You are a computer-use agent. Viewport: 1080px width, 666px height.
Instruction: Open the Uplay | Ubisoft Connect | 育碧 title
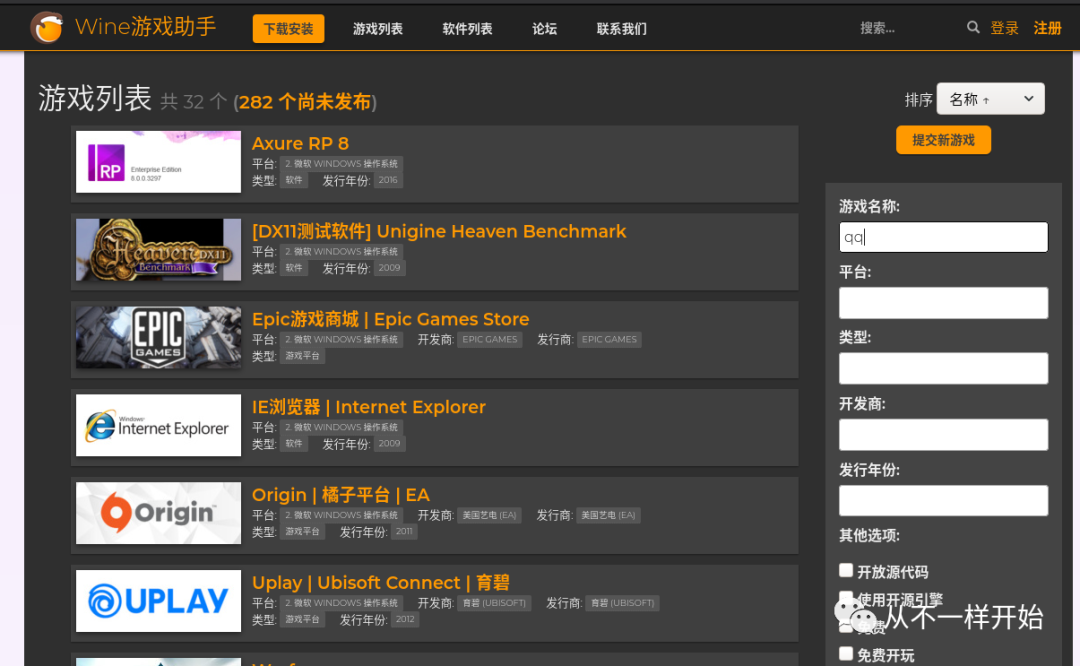click(381, 583)
